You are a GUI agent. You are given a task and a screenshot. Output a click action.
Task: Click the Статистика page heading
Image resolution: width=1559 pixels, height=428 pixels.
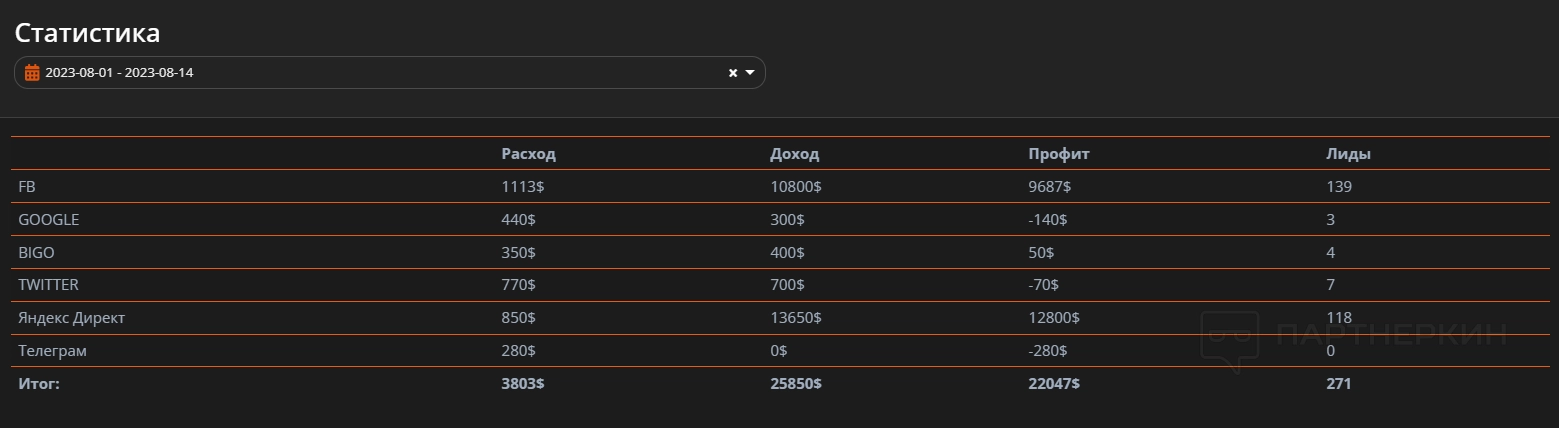point(87,33)
